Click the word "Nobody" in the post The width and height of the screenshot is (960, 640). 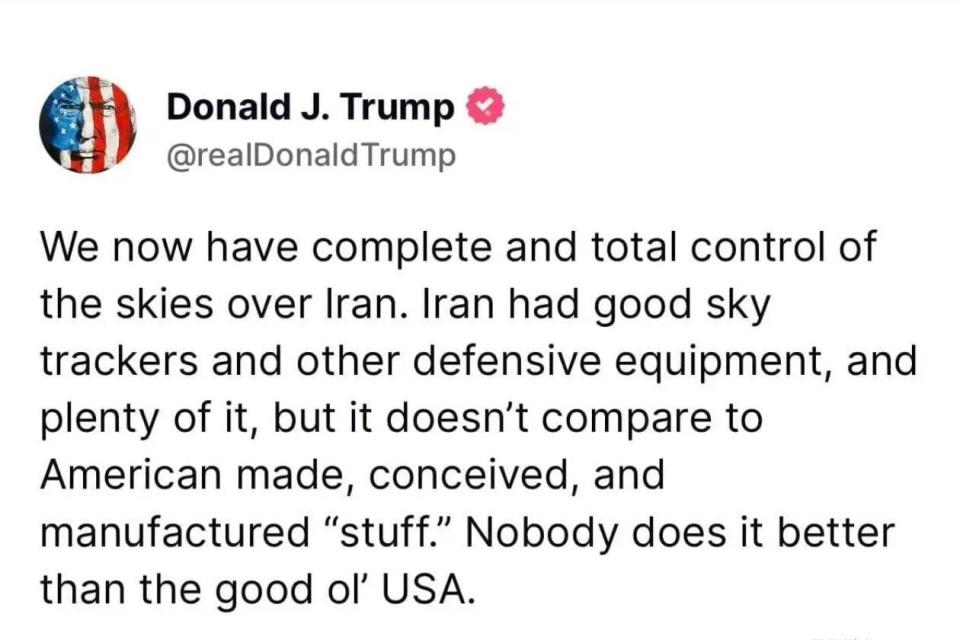click(542, 534)
